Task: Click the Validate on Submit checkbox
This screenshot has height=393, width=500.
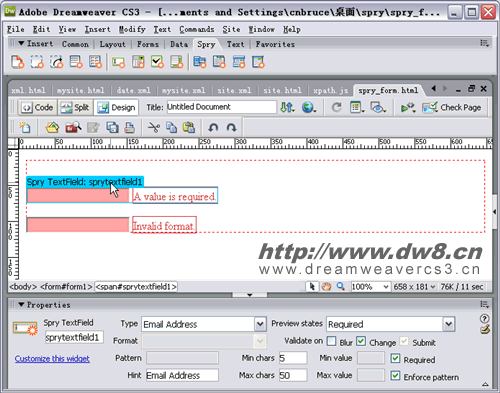Action: click(404, 341)
